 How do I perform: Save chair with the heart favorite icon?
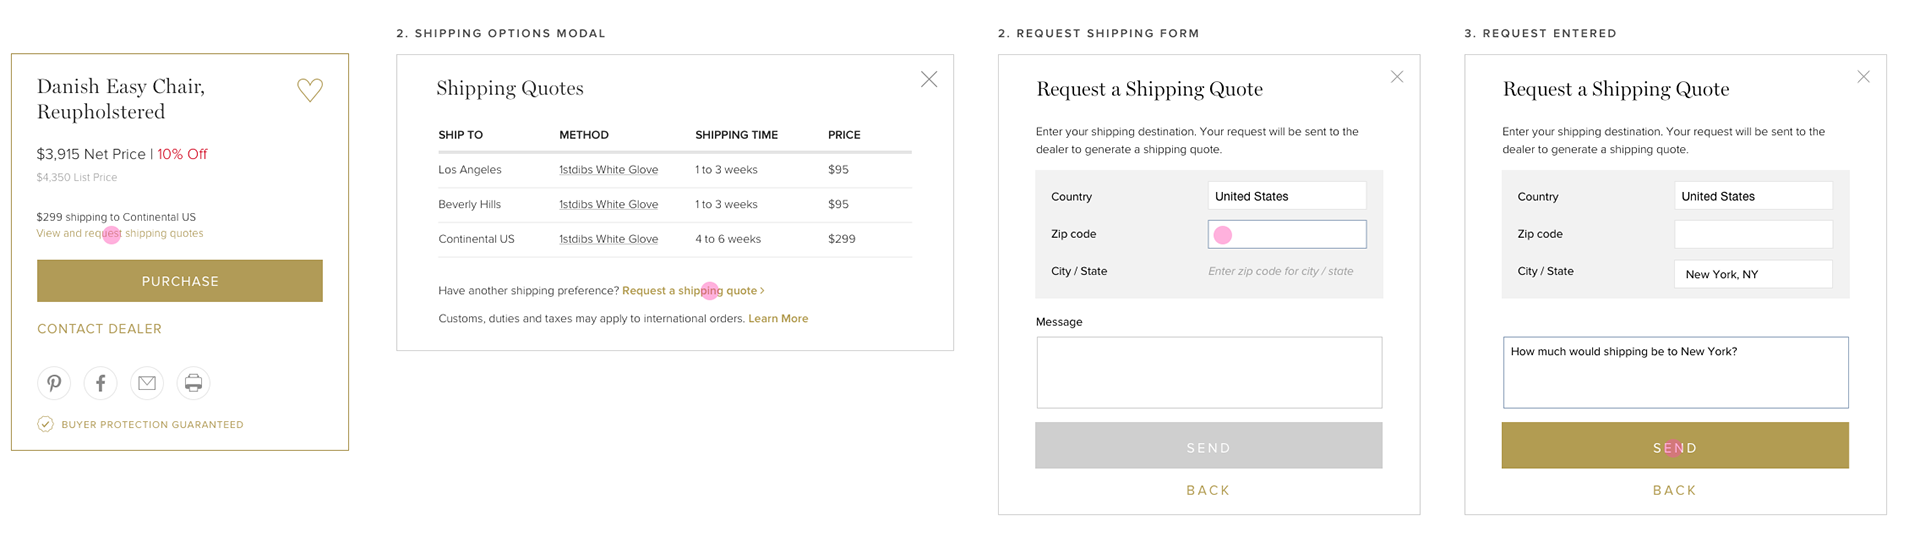(x=310, y=90)
